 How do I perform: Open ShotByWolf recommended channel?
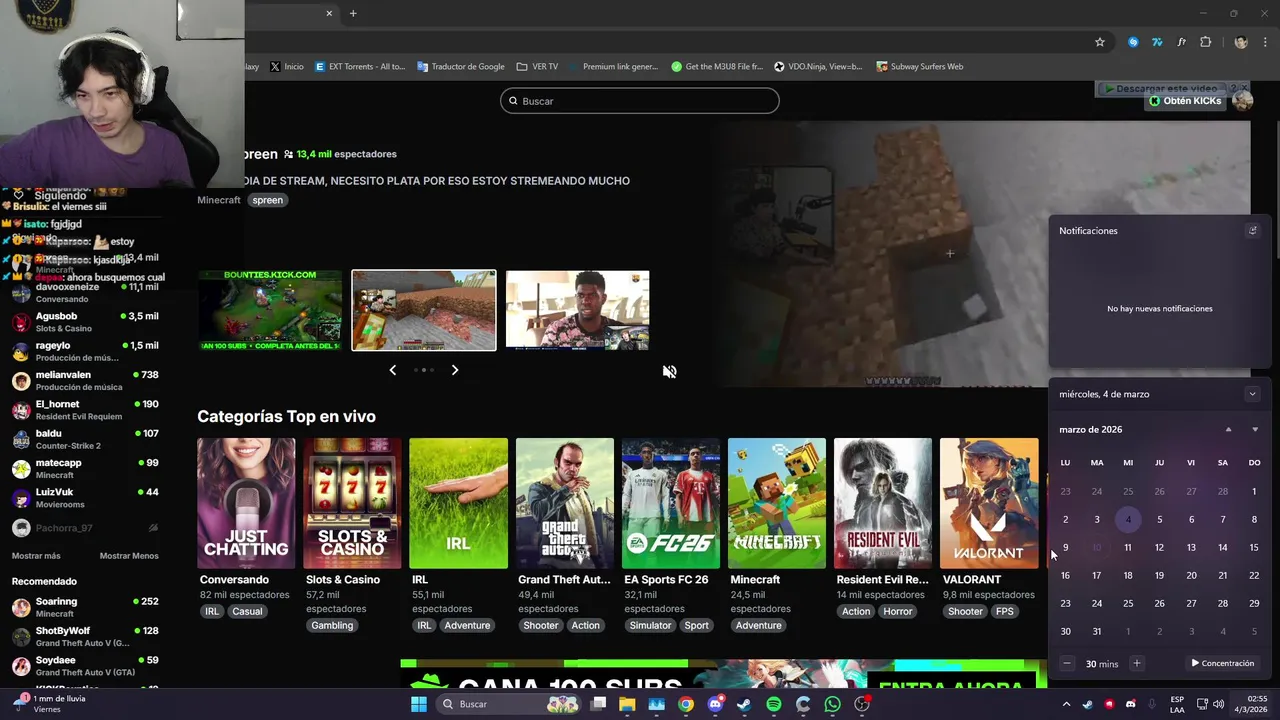point(85,636)
